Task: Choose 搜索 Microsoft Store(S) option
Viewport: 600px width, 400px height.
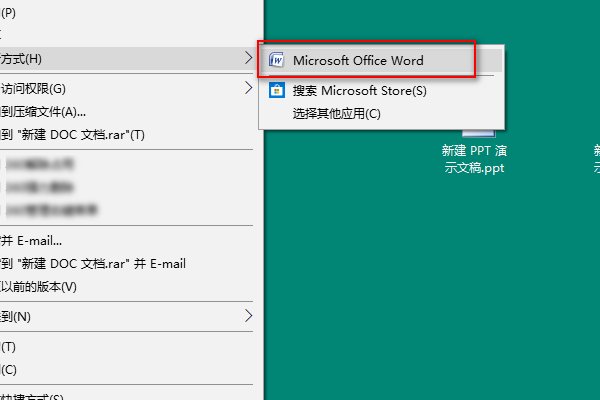Action: pyautogui.click(x=359, y=91)
